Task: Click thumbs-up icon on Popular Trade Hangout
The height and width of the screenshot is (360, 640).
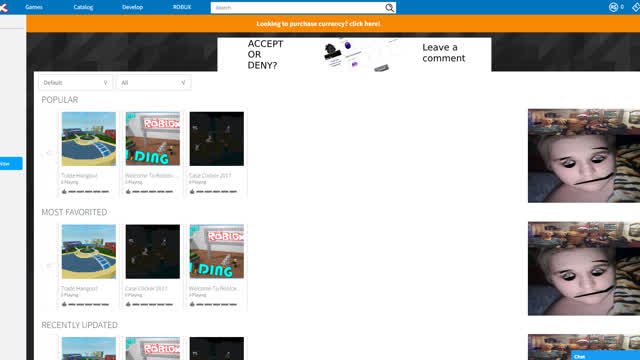Action: (x=64, y=191)
